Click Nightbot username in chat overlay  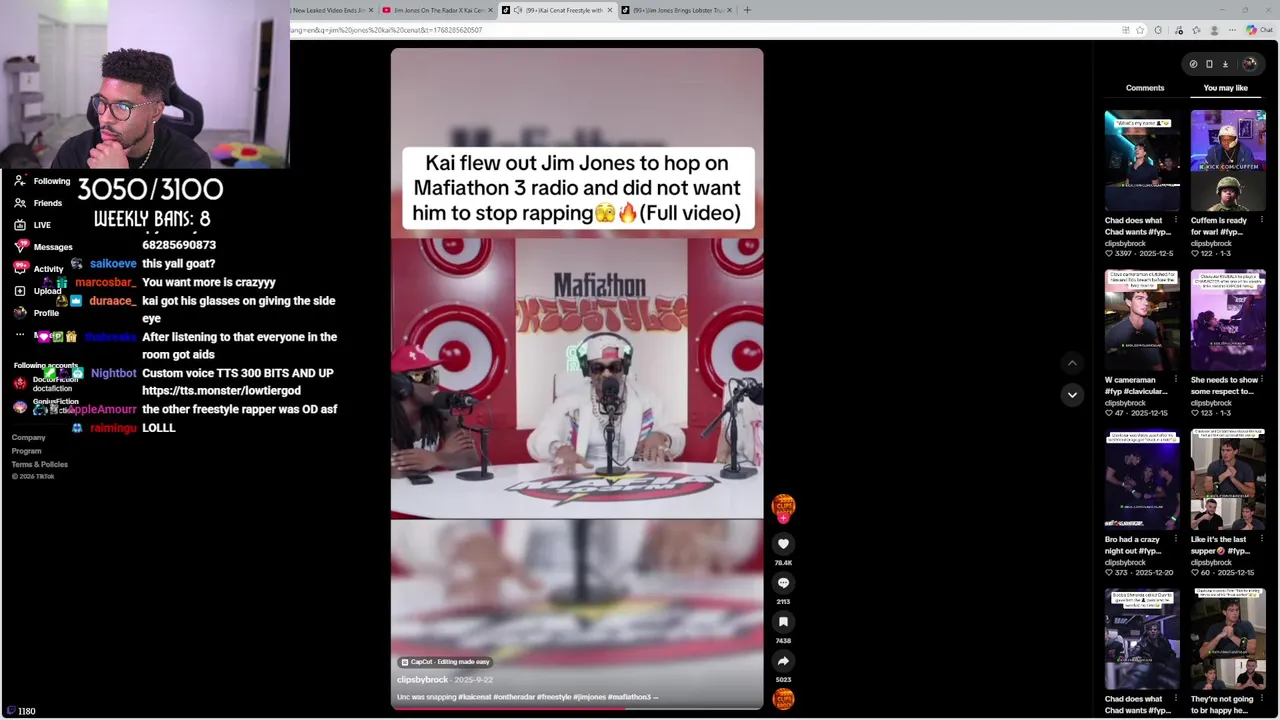click(x=113, y=373)
